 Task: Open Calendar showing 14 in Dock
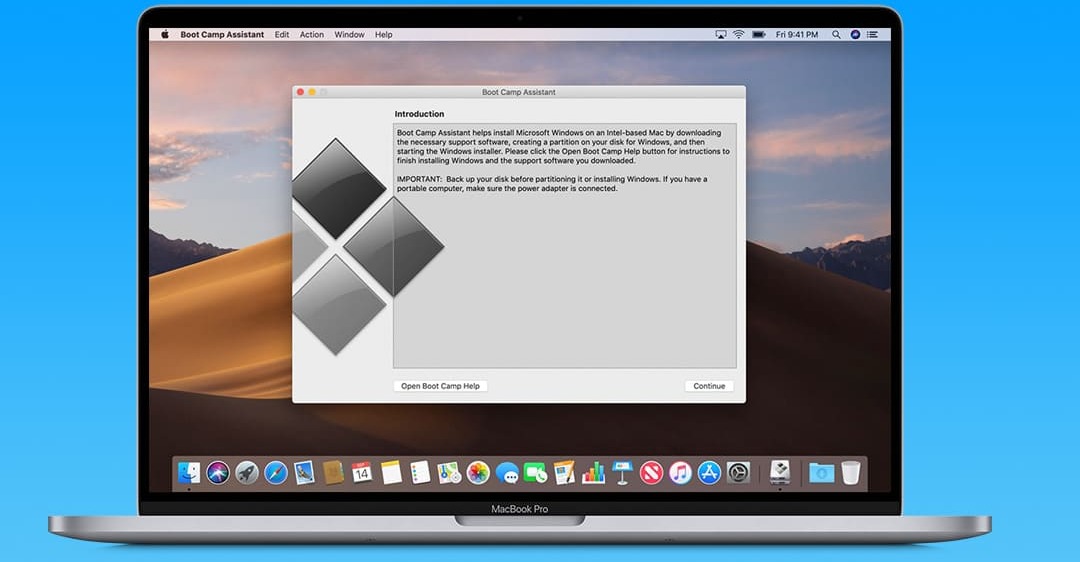point(362,473)
